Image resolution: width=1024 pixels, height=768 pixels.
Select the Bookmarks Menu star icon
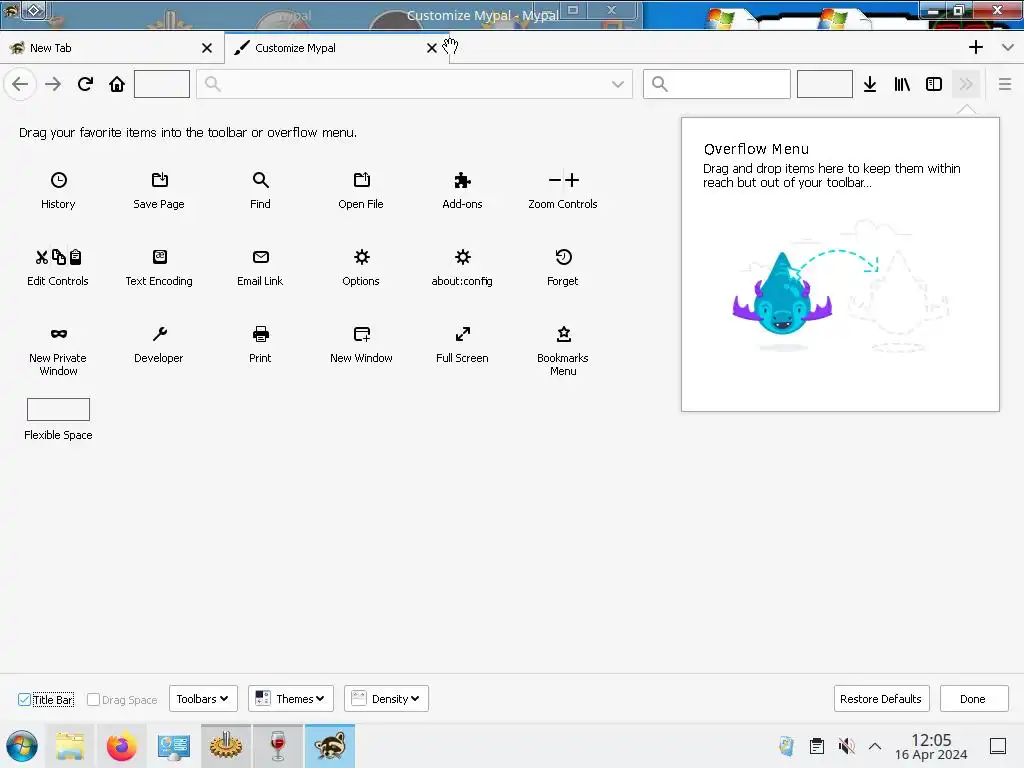coord(563,334)
